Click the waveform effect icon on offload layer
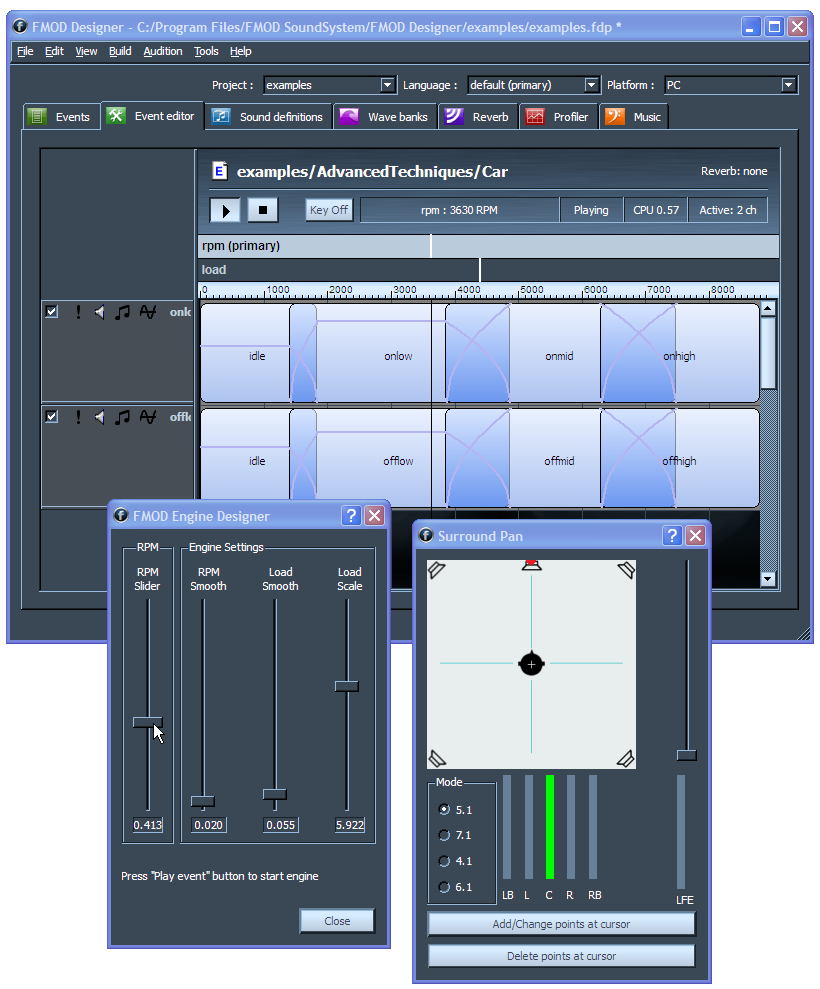 pos(148,416)
